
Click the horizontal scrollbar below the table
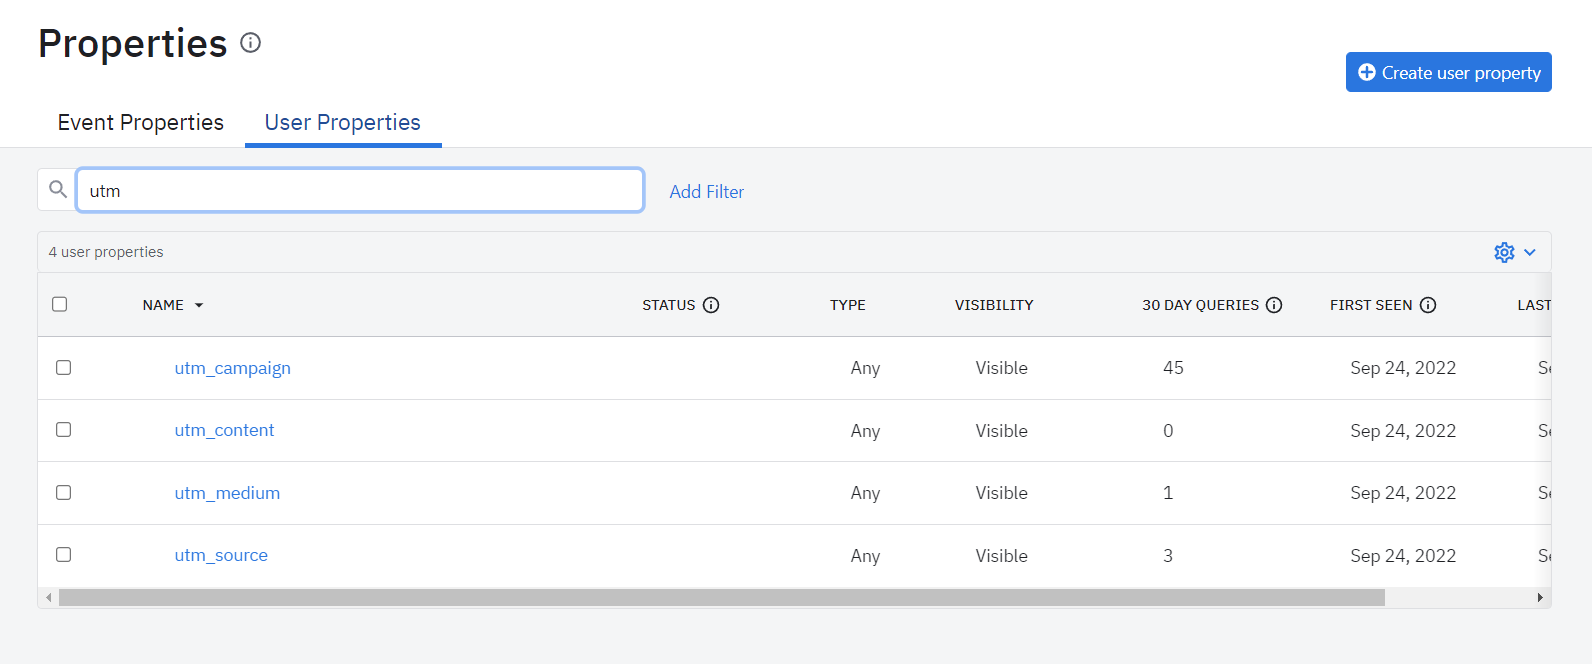tap(720, 598)
